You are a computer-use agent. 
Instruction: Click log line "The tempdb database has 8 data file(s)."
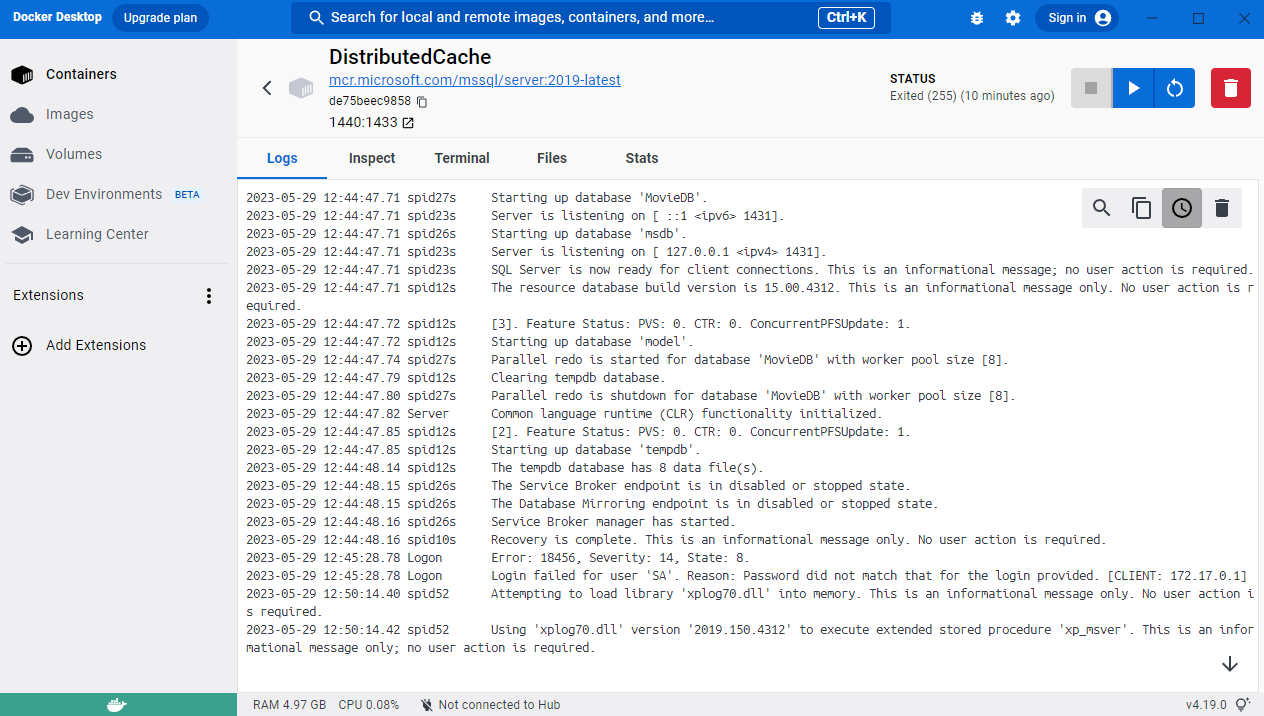627,468
